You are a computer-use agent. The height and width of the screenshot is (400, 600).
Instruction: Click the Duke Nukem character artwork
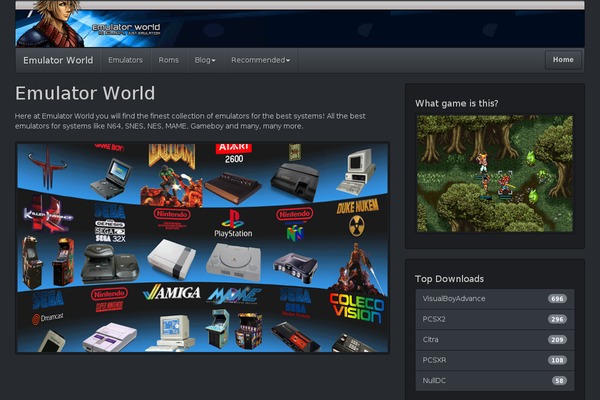(x=357, y=269)
